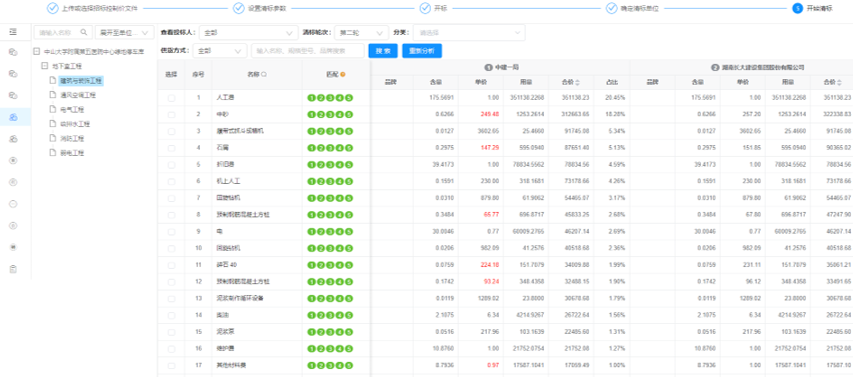Check the box for row 6 机上人工
The image size is (853, 377).
pyautogui.click(x=171, y=181)
